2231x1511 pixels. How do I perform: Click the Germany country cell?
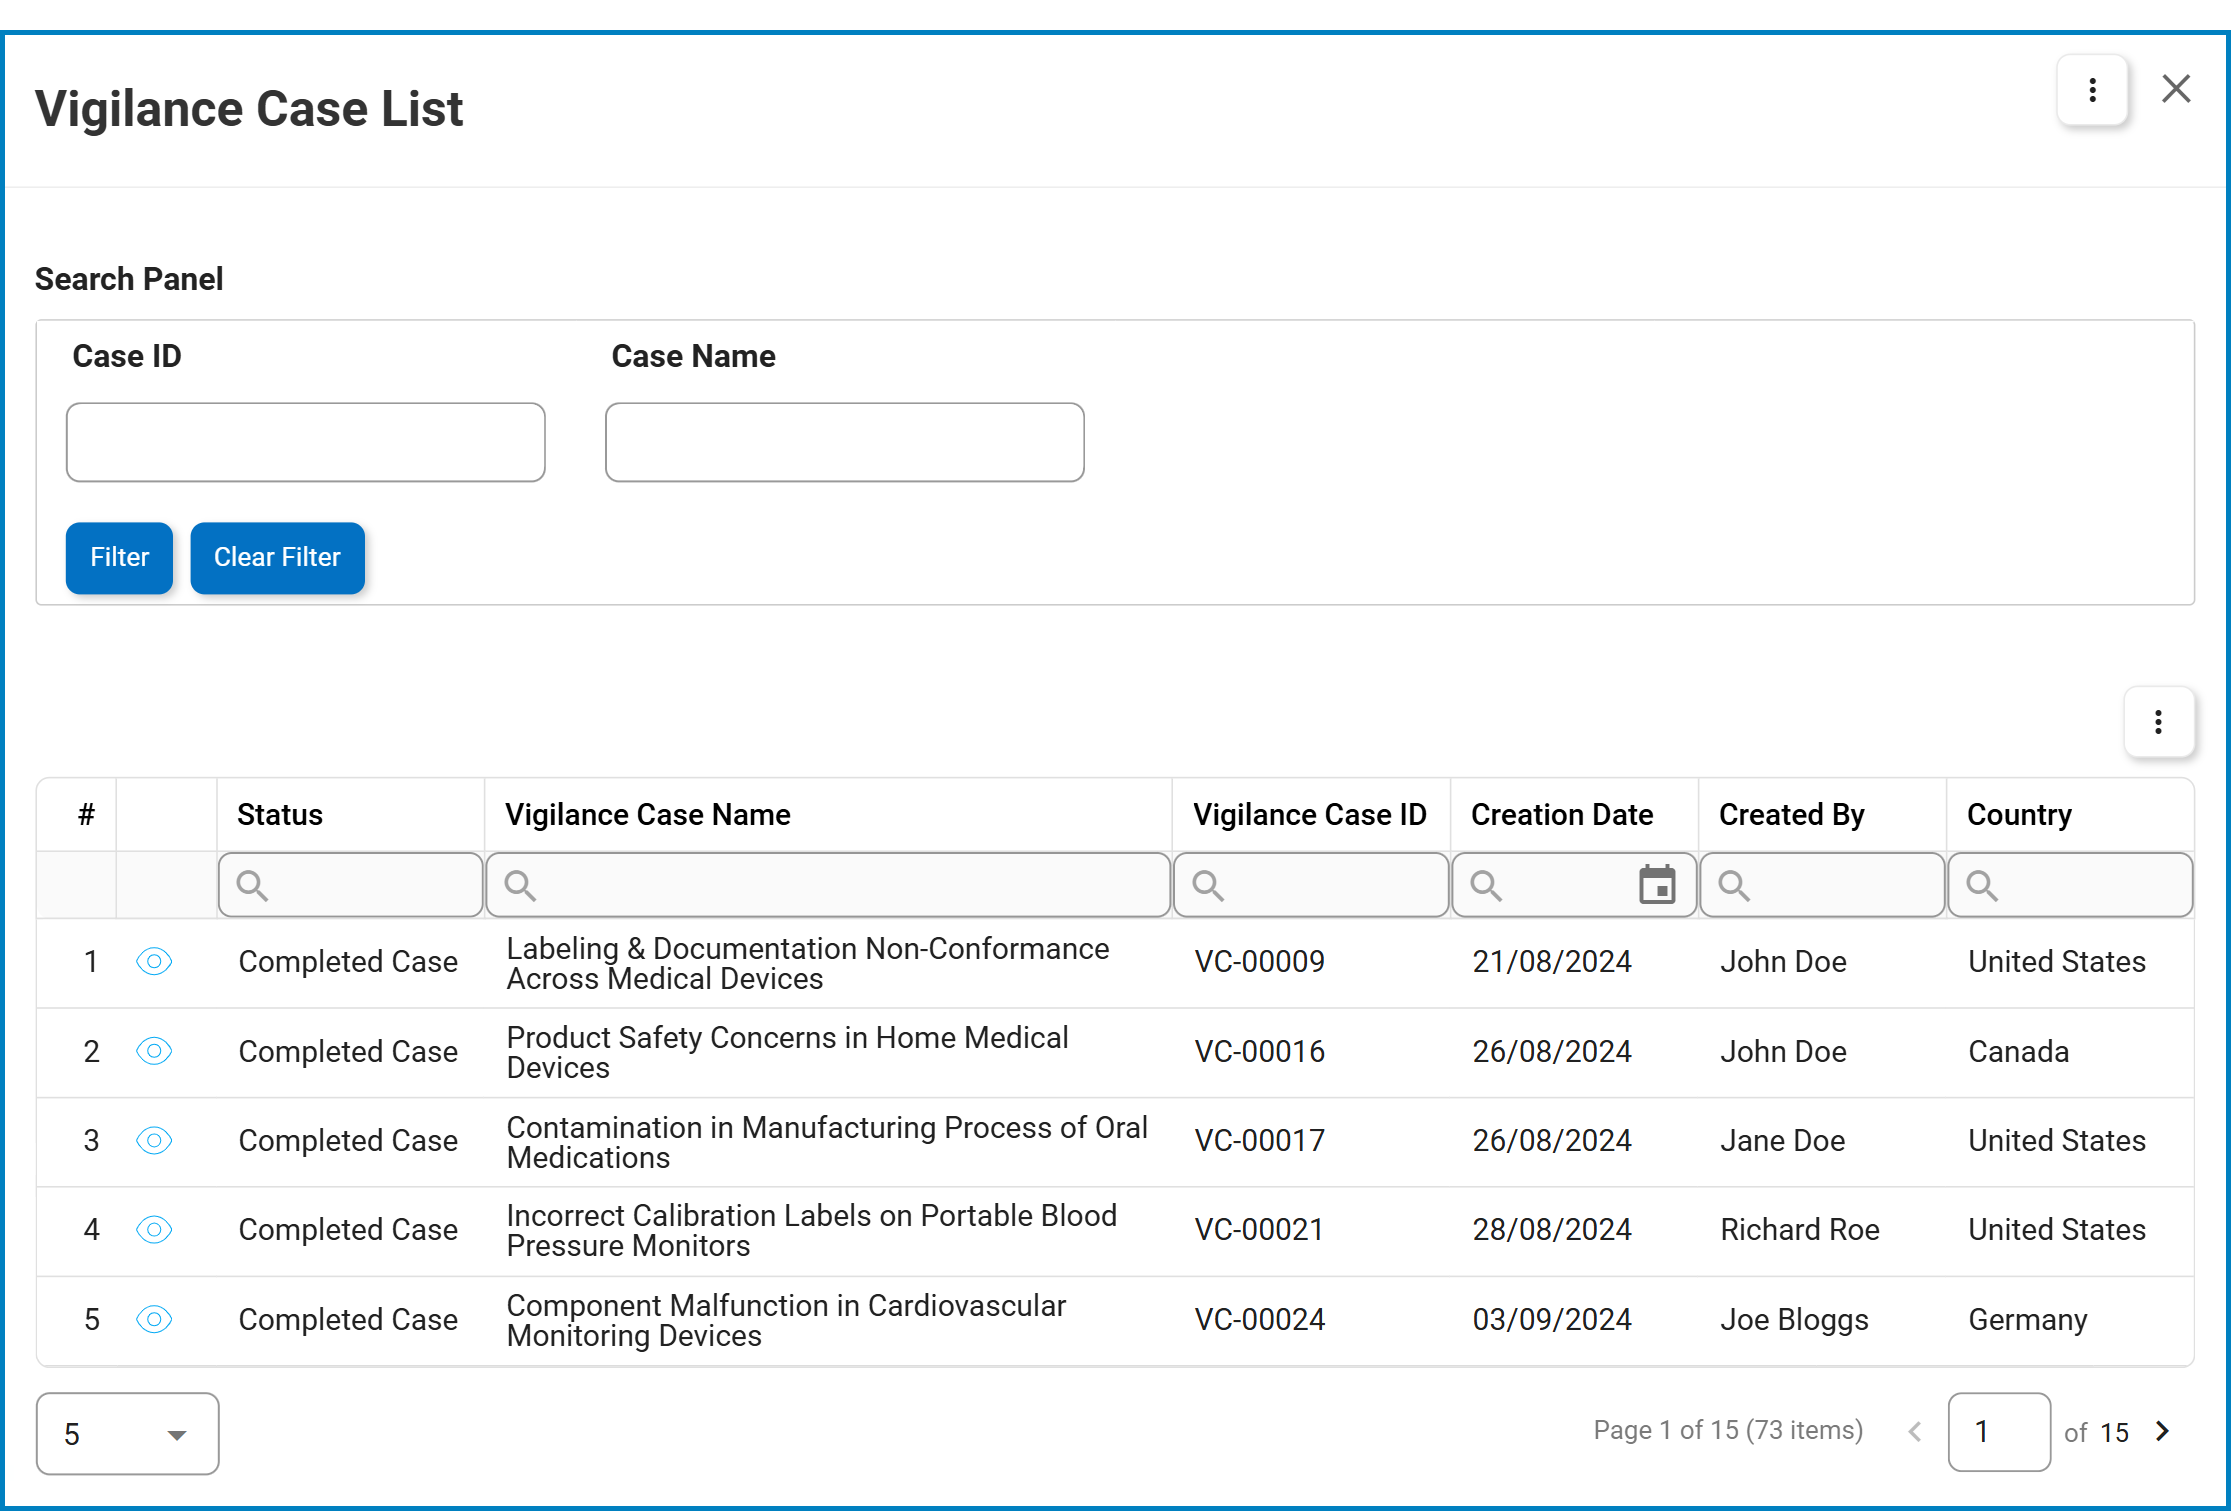(2028, 1320)
